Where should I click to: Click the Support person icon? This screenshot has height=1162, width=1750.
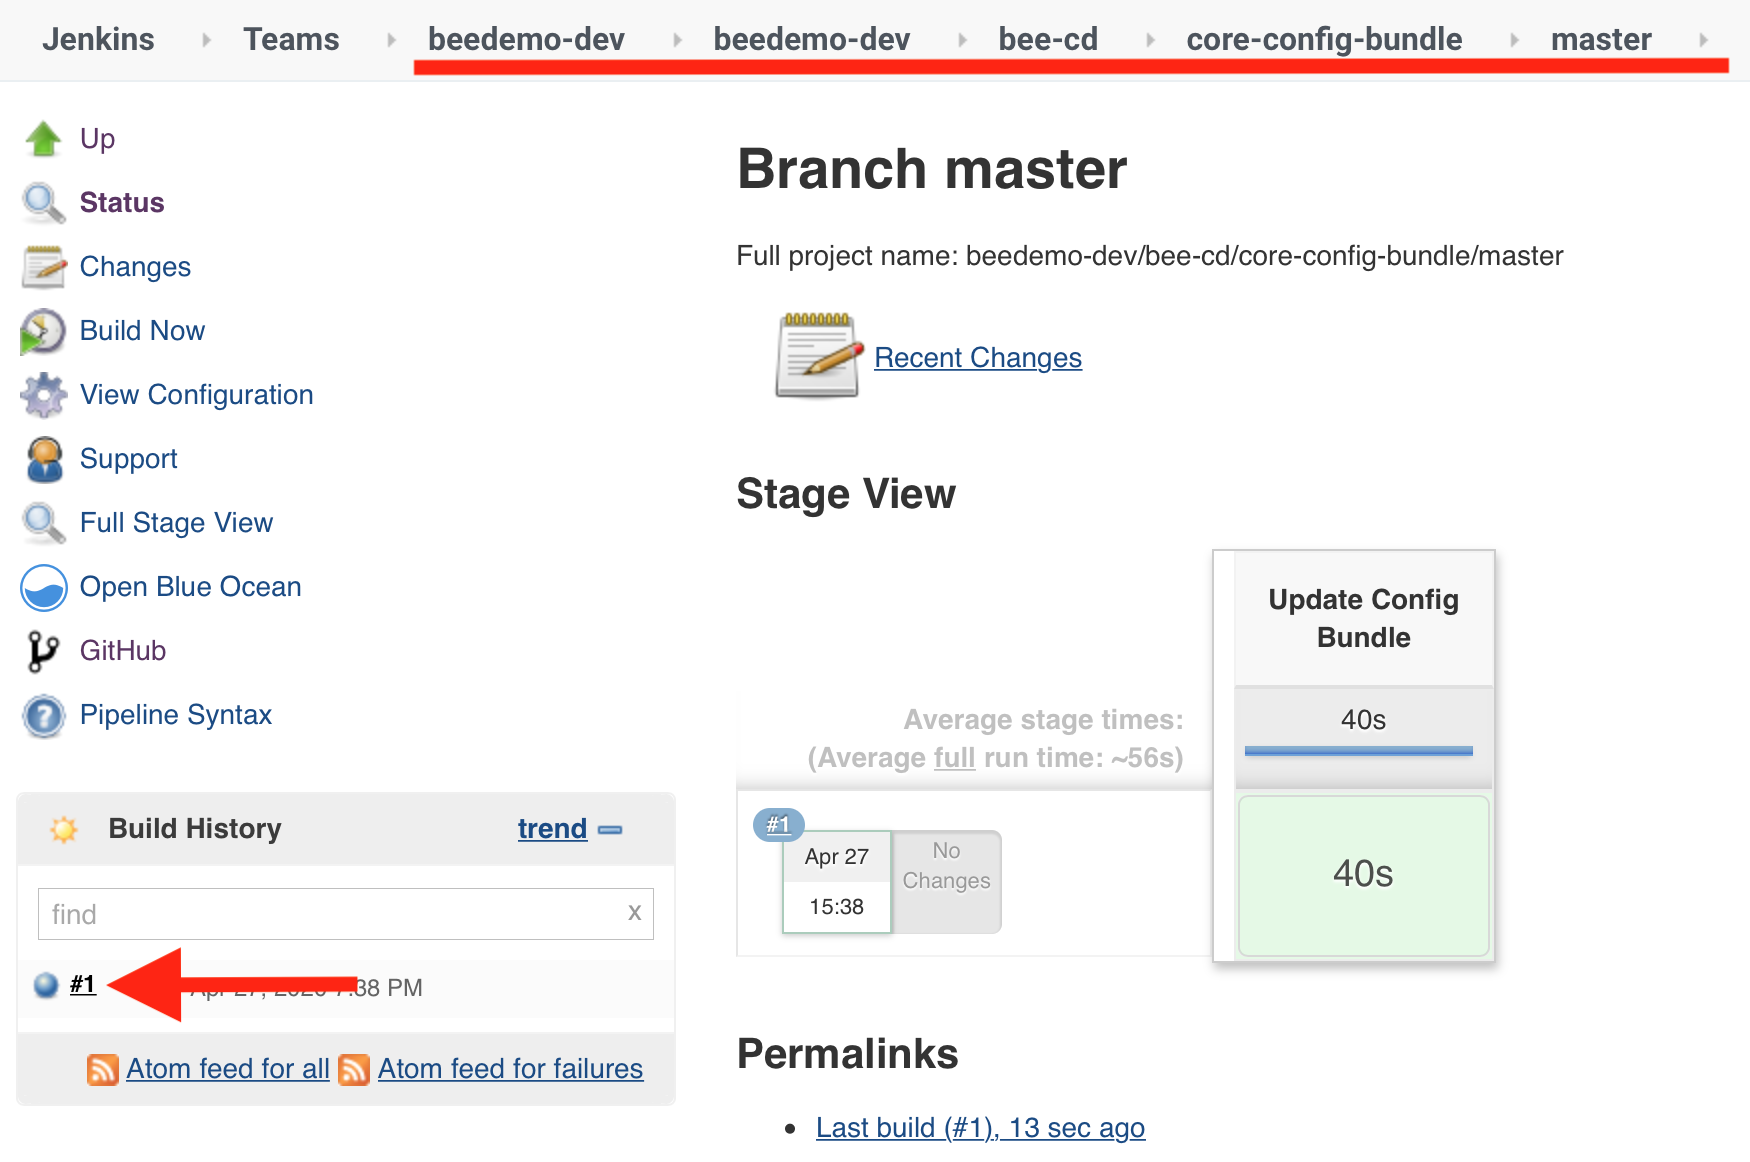(x=44, y=459)
